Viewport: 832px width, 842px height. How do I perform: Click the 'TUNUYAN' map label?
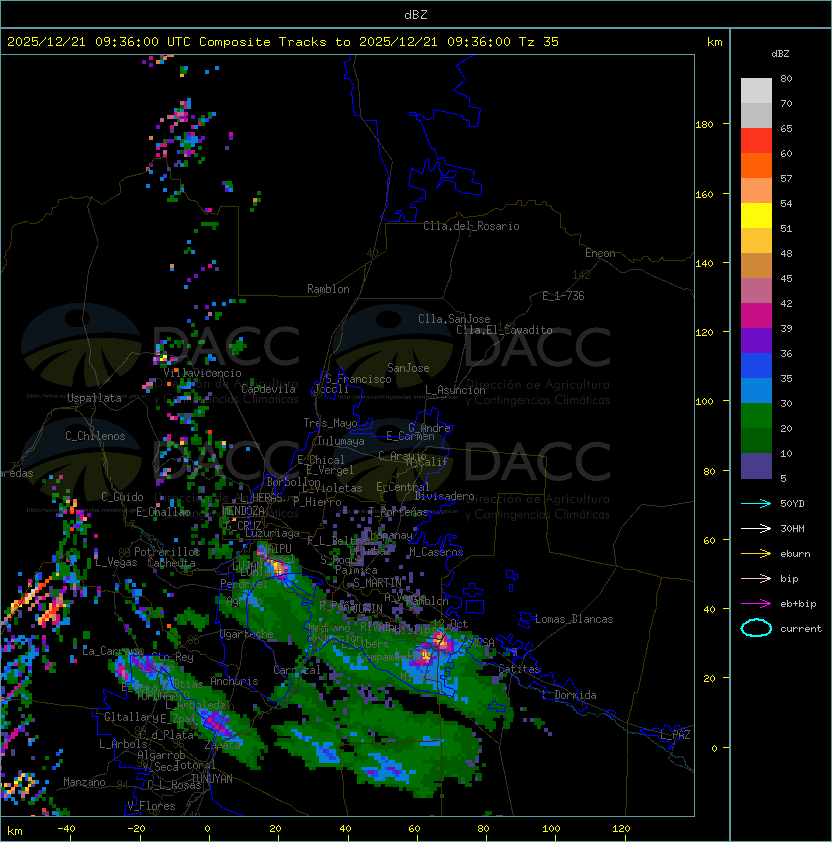212,779
